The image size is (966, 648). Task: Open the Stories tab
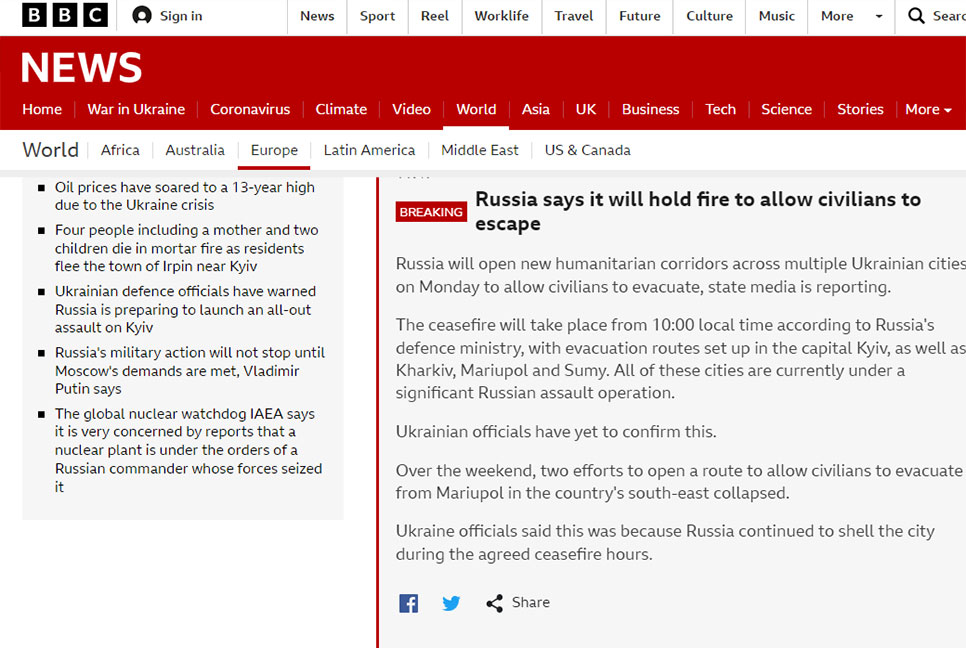click(x=860, y=110)
